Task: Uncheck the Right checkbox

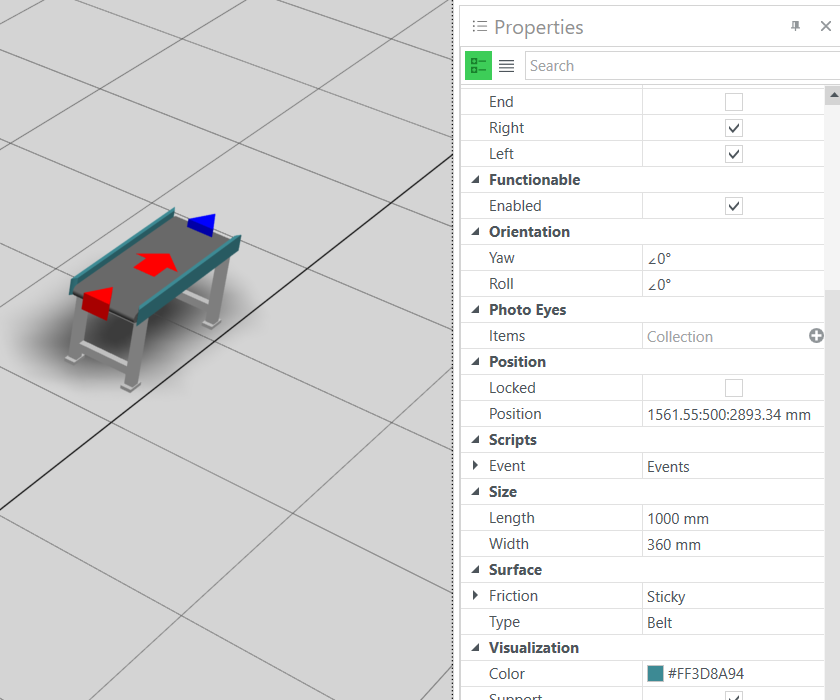Action: tap(733, 128)
